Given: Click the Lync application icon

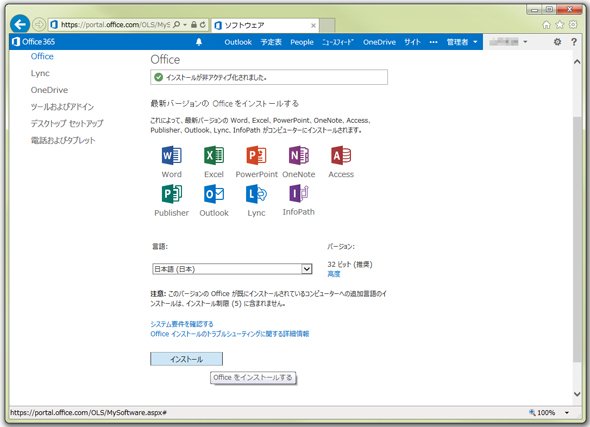Looking at the screenshot, I should [x=256, y=194].
